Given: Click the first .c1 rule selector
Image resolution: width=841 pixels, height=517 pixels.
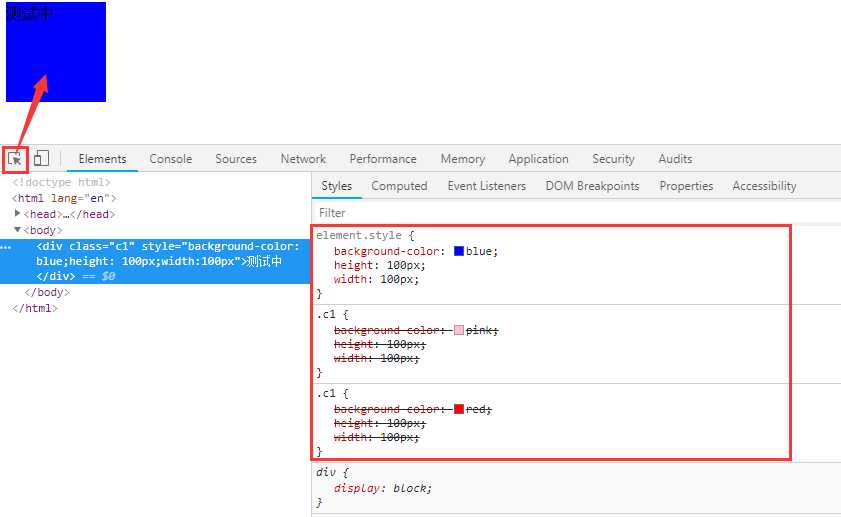Looking at the screenshot, I should click(326, 314).
